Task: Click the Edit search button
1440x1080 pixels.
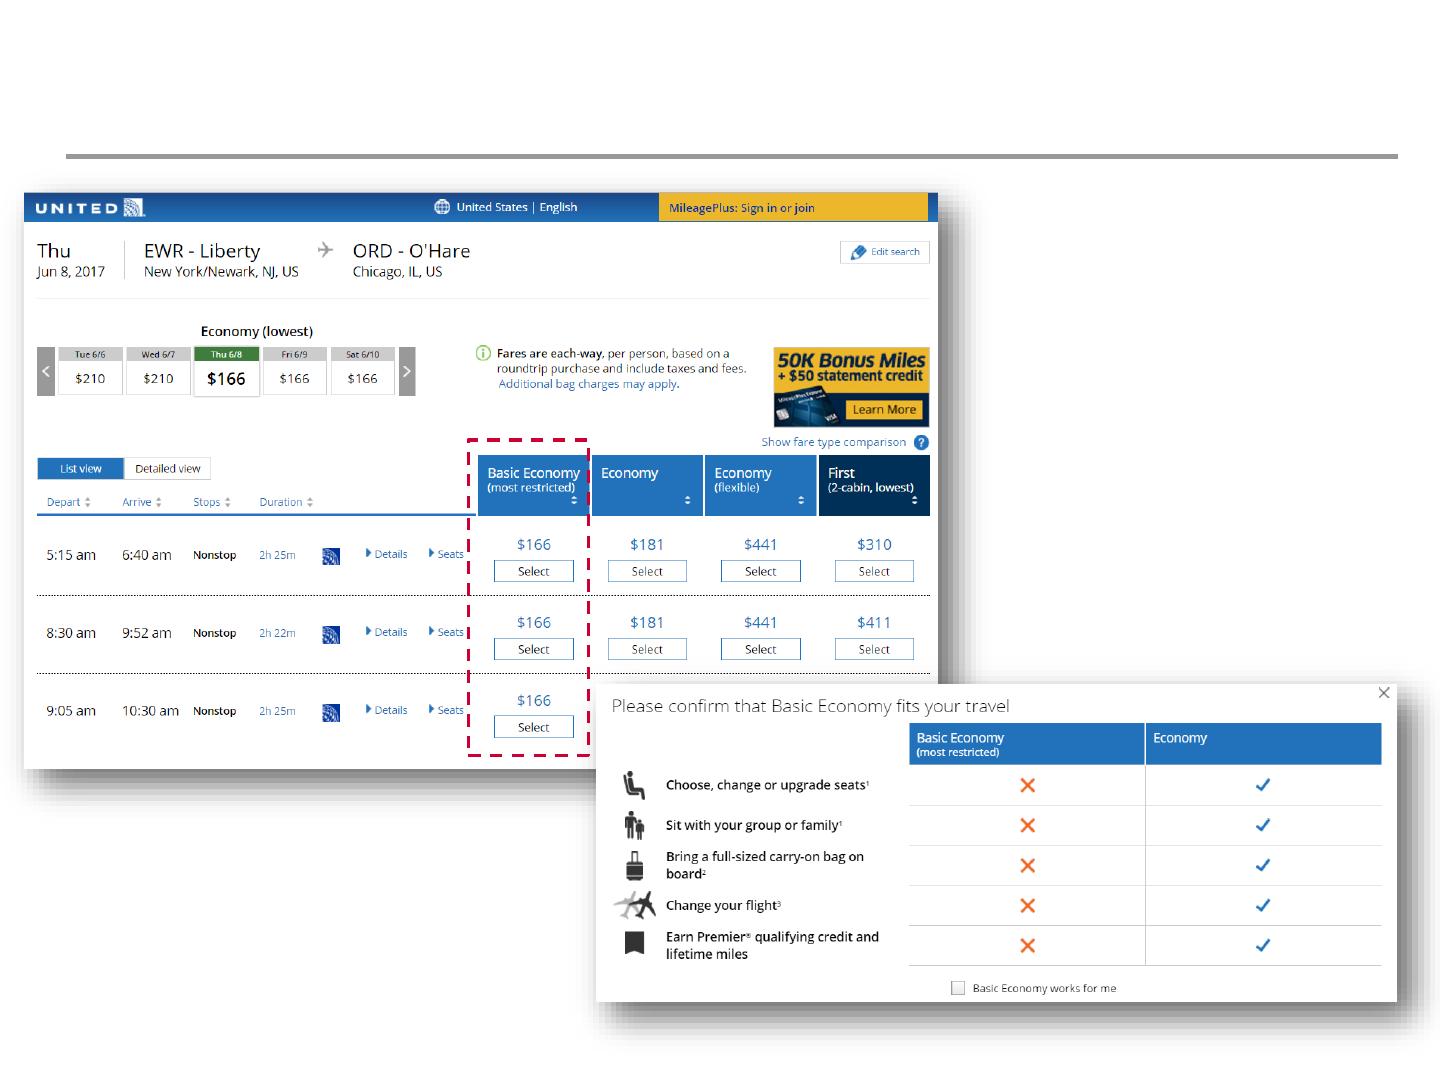Action: pyautogui.click(x=885, y=252)
